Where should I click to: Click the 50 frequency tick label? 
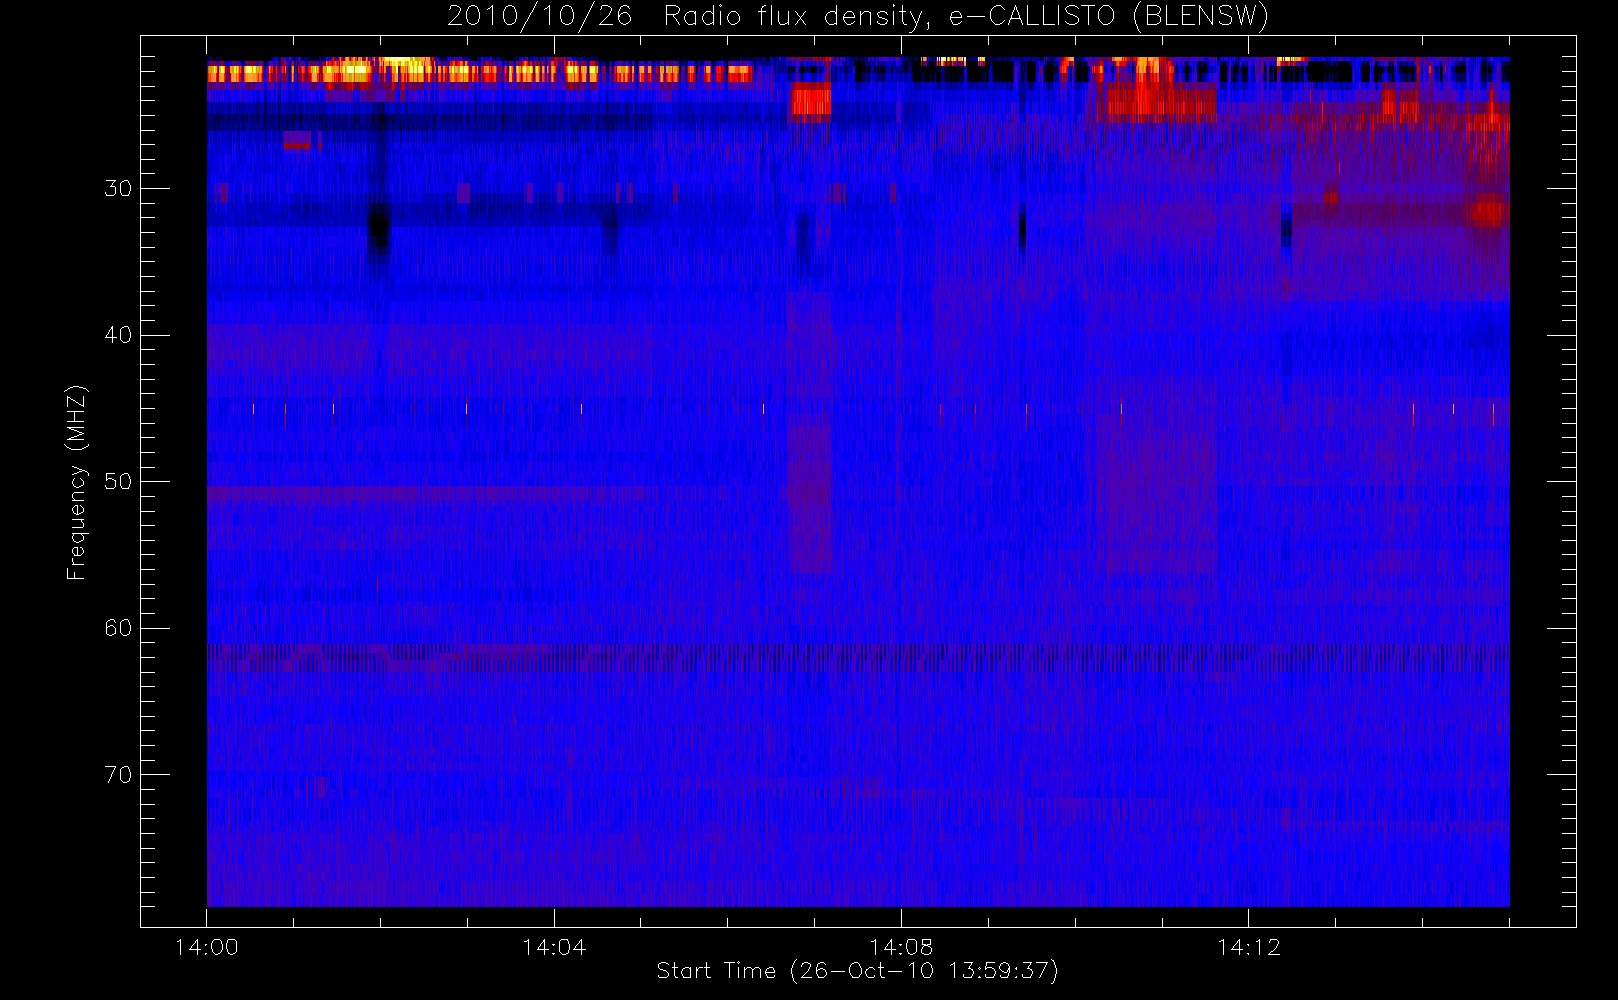(118, 481)
